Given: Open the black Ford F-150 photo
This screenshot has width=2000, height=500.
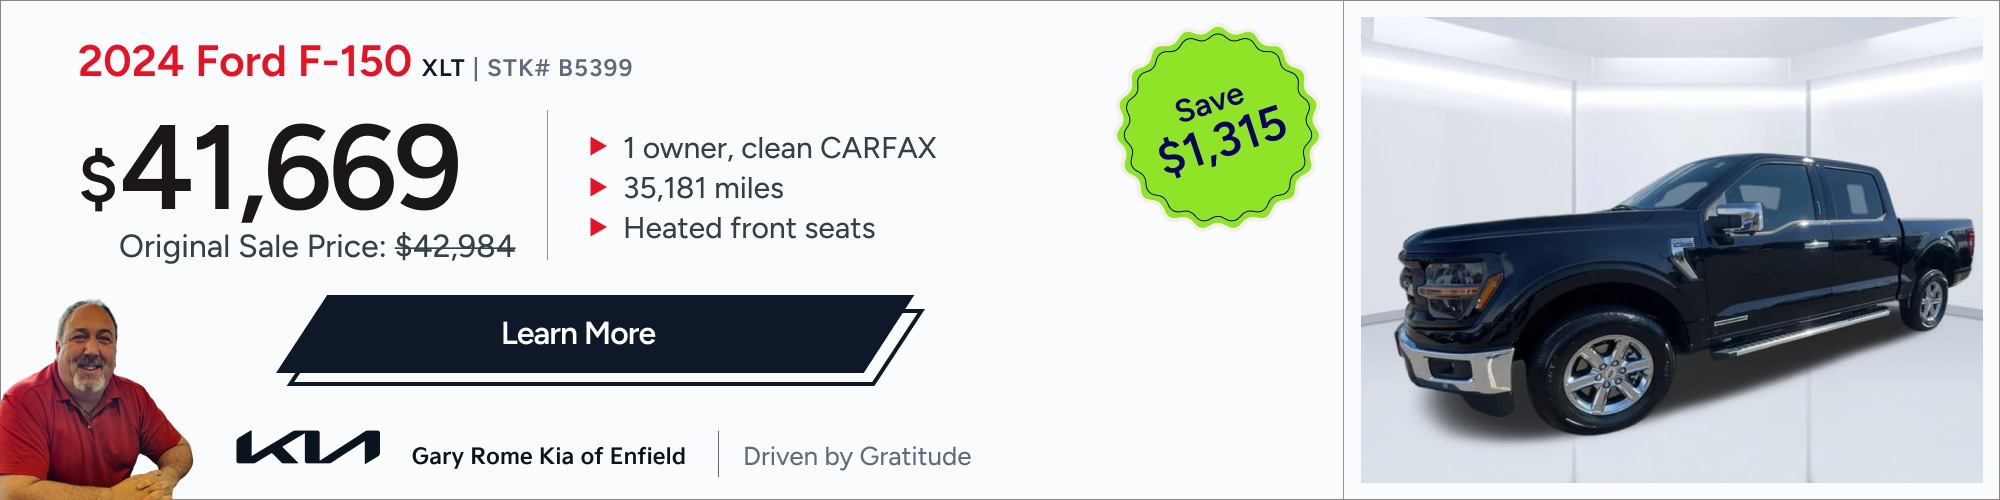Looking at the screenshot, I should (x=1671, y=250).
